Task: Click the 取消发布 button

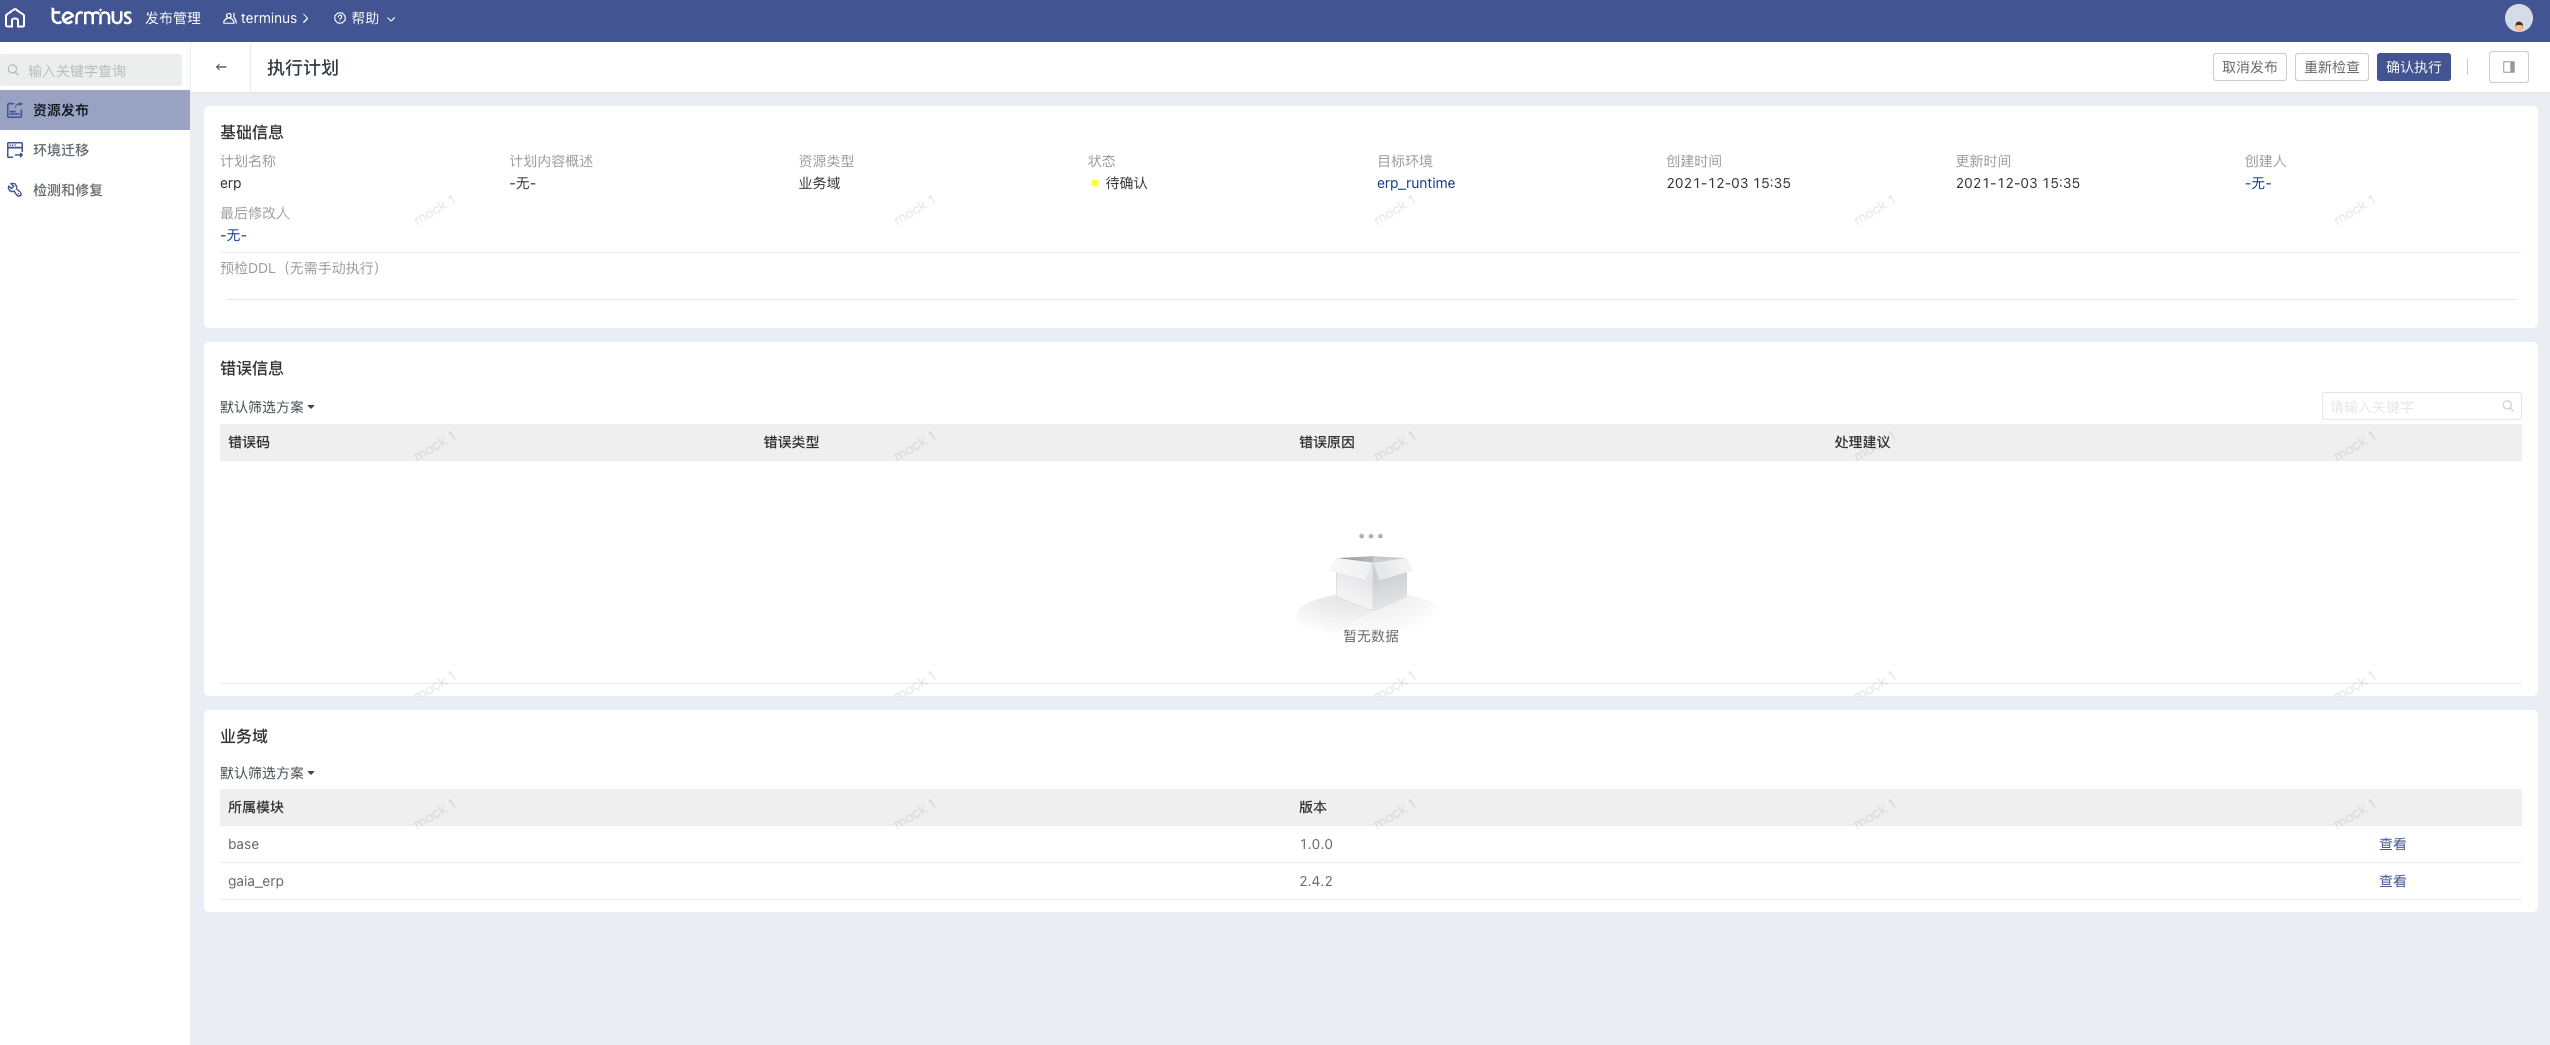Action: pos(2249,67)
